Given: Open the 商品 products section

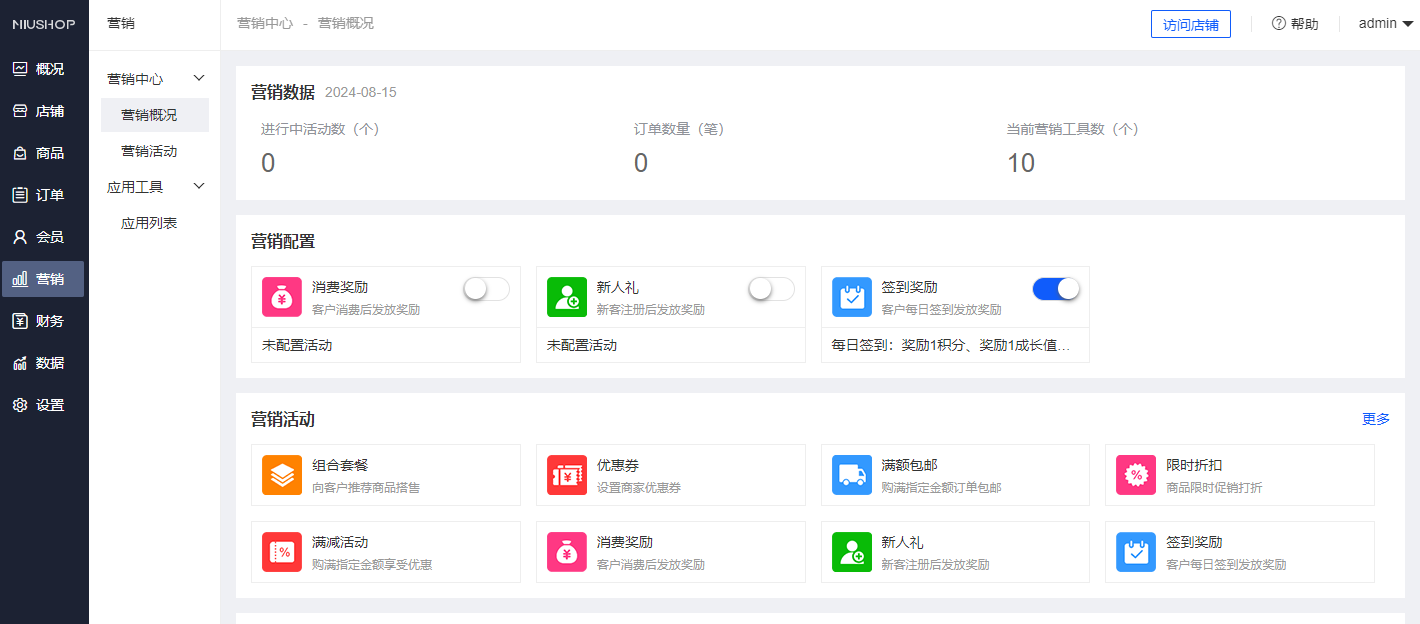Looking at the screenshot, I should (x=43, y=152).
